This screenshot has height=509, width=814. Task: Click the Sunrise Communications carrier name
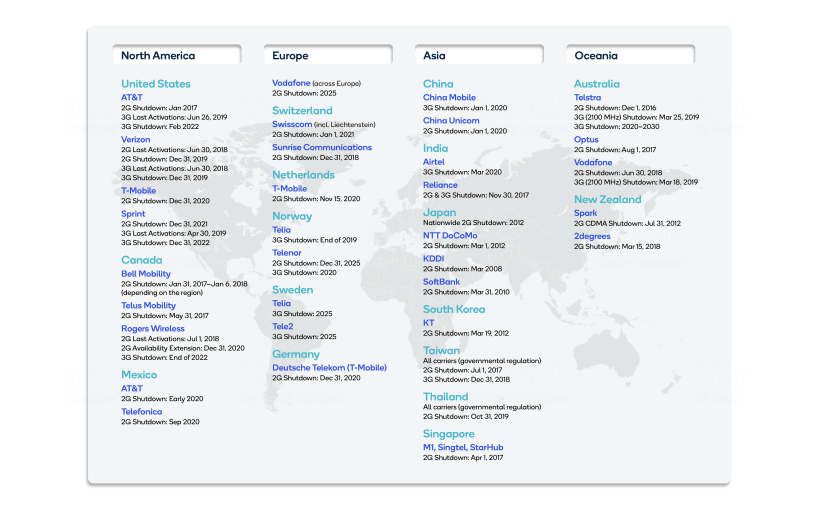point(322,148)
